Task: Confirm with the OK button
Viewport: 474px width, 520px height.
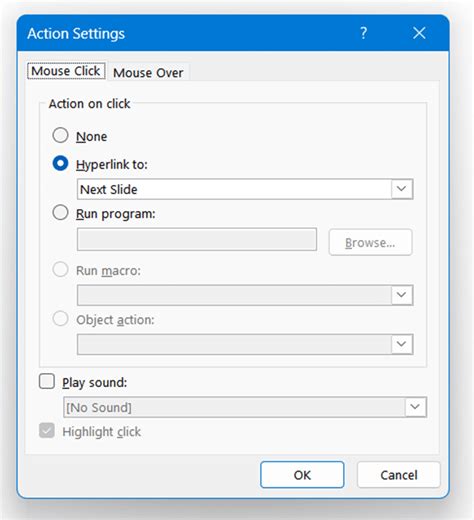Action: 302,475
